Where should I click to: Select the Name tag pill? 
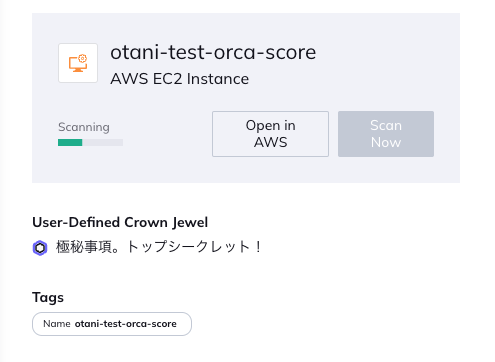[112, 324]
